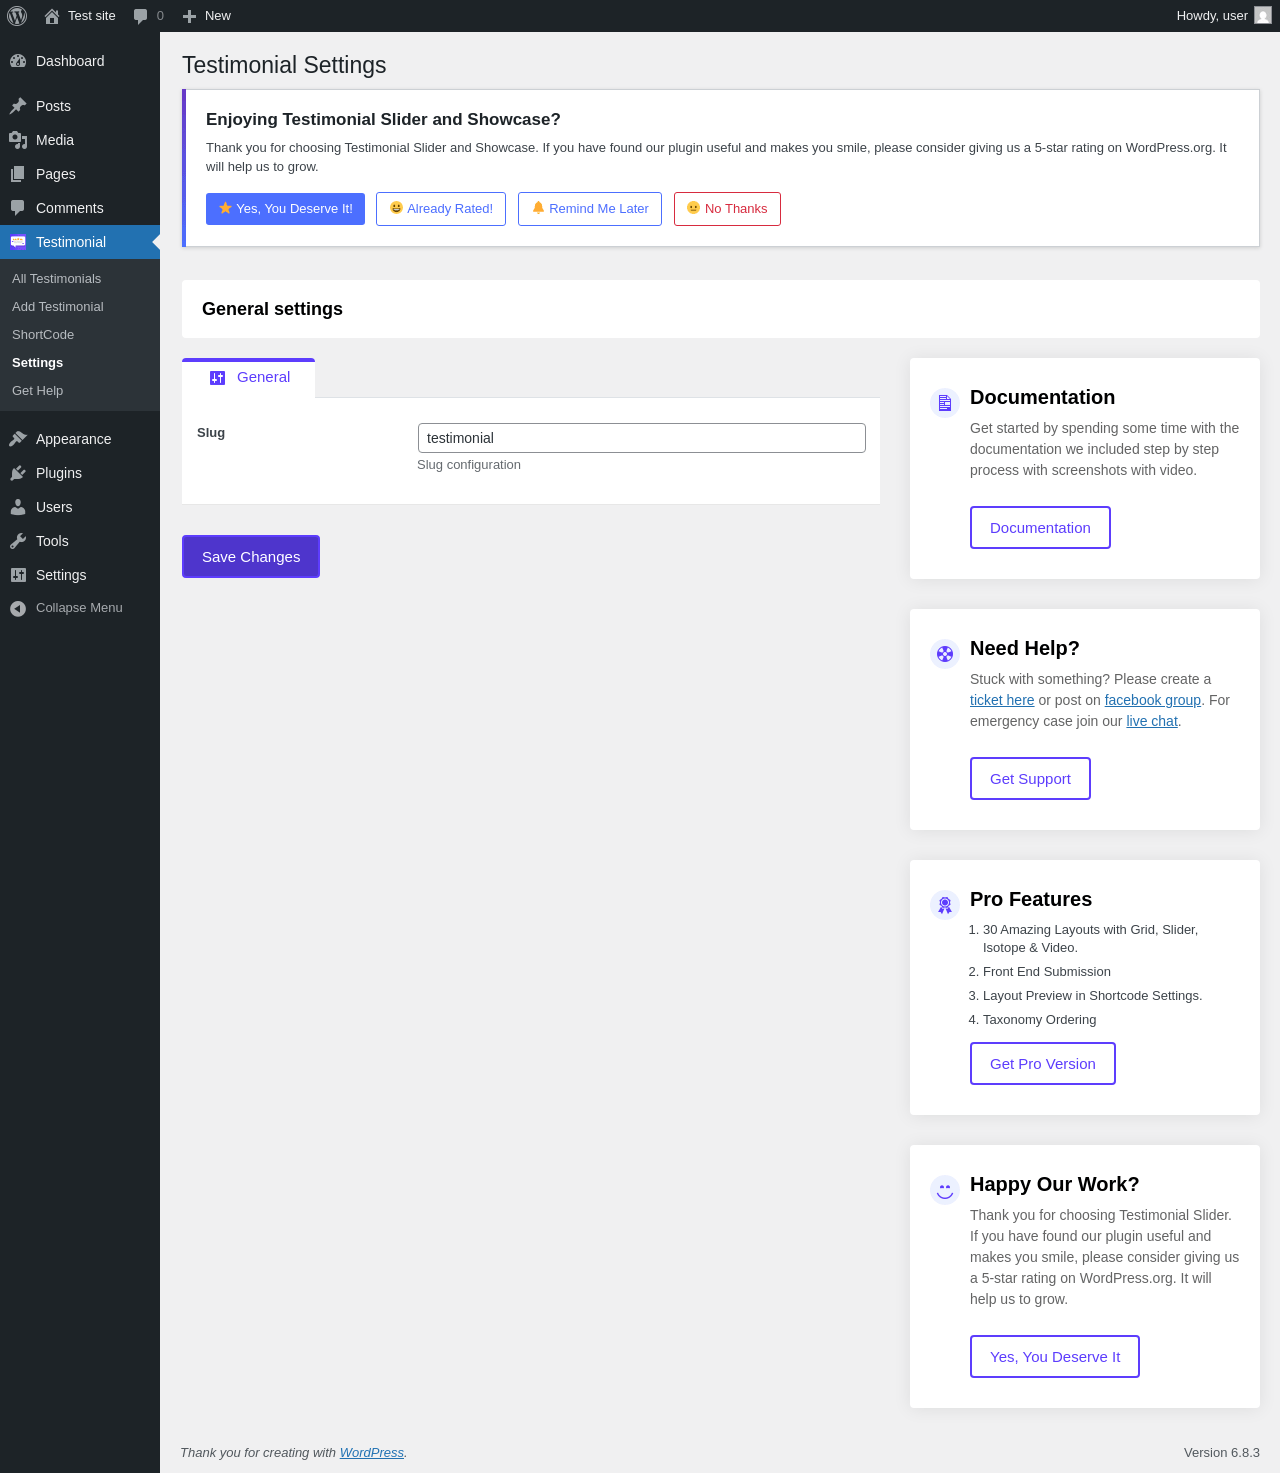Follow the ticket here link
The image size is (1280, 1473).
1002,700
